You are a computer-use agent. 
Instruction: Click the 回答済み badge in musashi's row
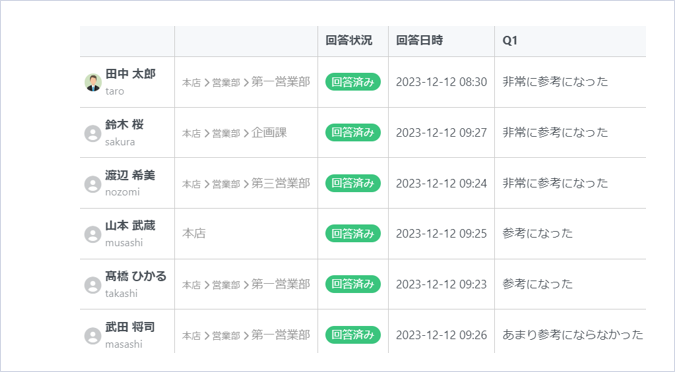tap(353, 233)
